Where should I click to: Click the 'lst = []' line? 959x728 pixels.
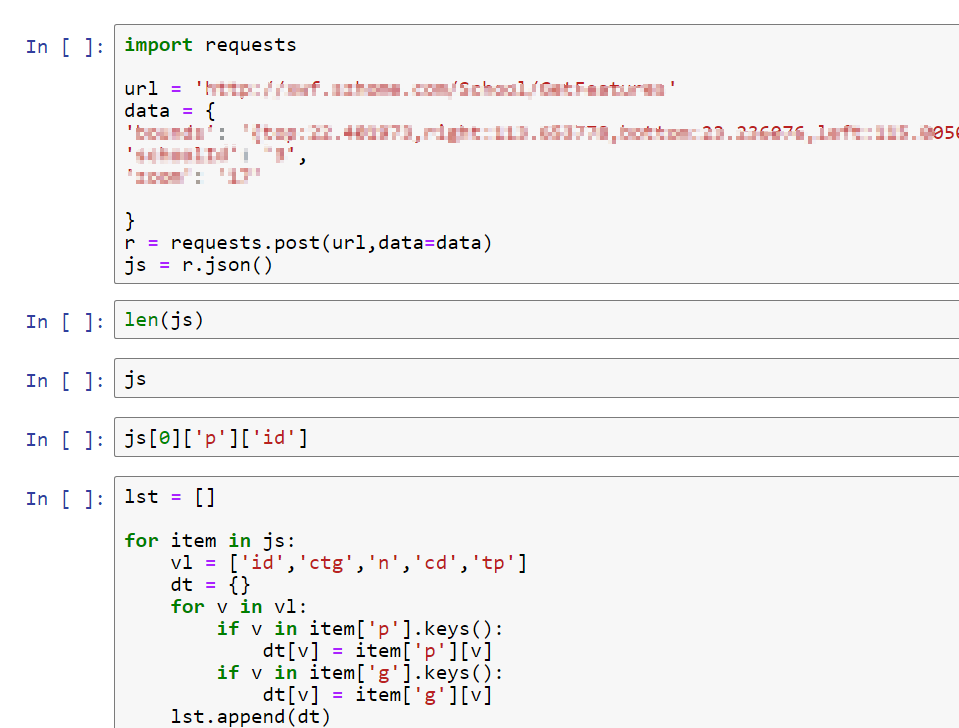tap(170, 497)
